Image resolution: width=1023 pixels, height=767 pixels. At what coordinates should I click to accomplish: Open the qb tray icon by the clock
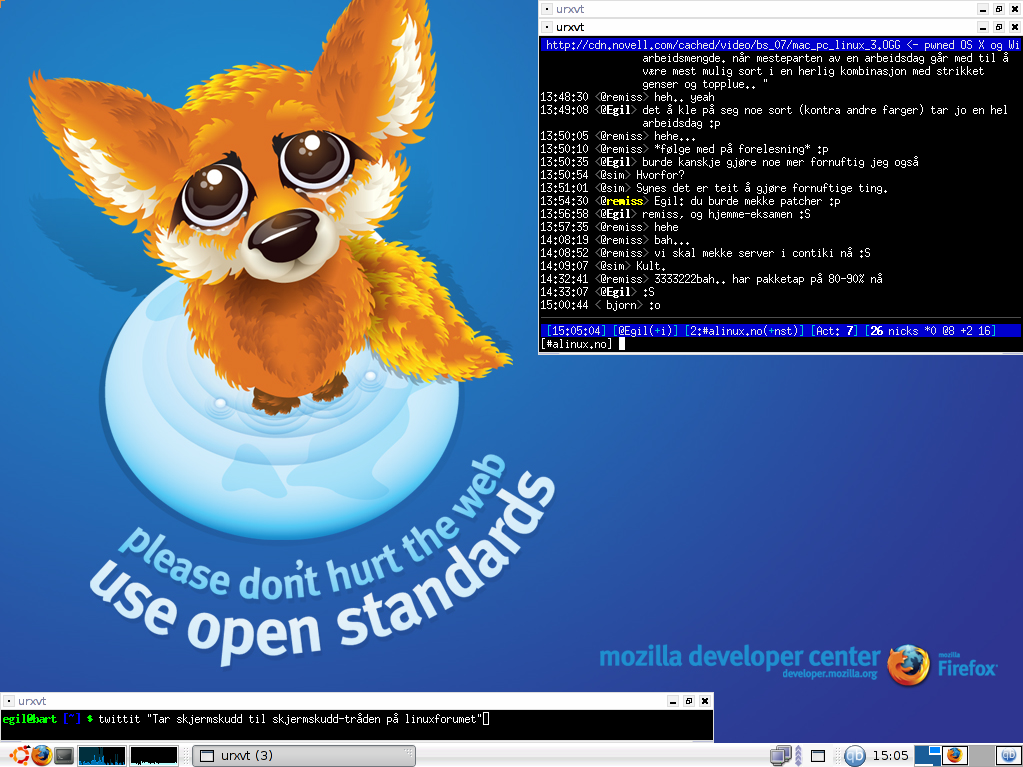pos(854,756)
